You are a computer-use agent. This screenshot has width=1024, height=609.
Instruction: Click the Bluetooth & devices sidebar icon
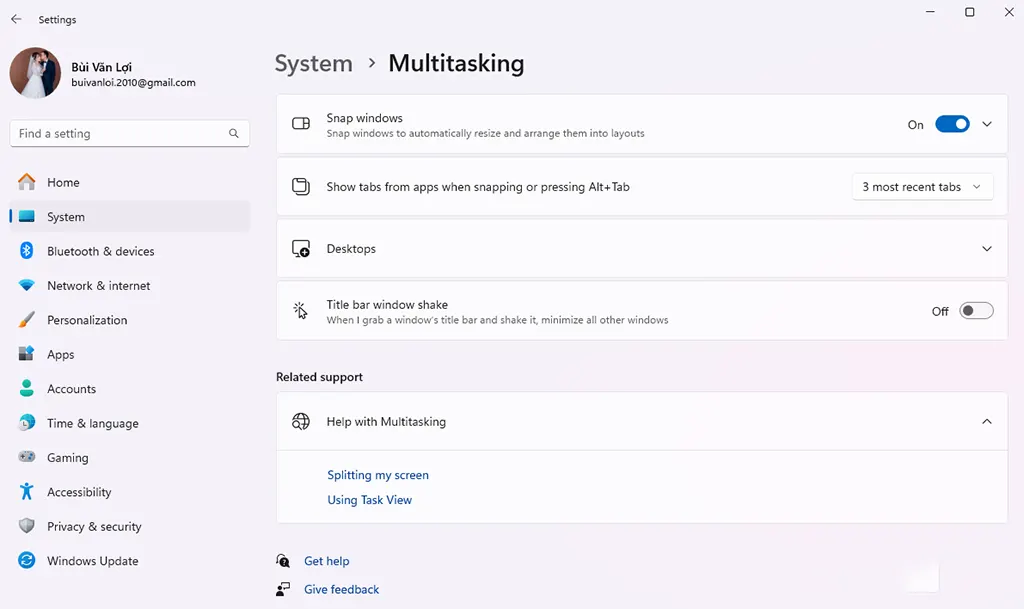pos(27,251)
